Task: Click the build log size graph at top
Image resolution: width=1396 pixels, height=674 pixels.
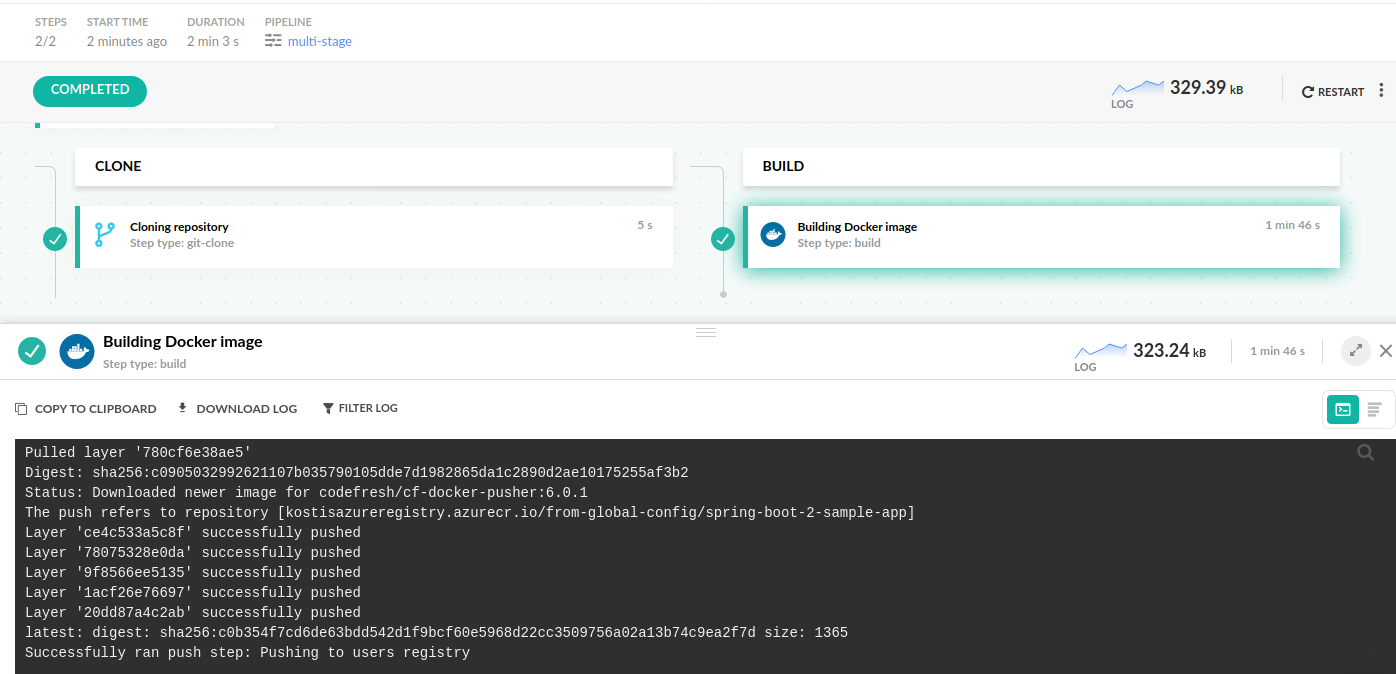Action: point(1138,88)
